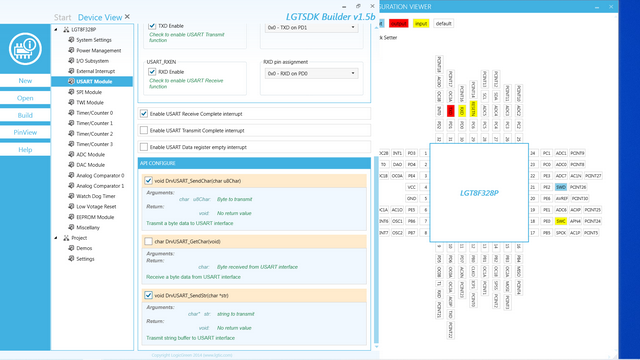Click the icon beside USART Module

coord(71,81)
